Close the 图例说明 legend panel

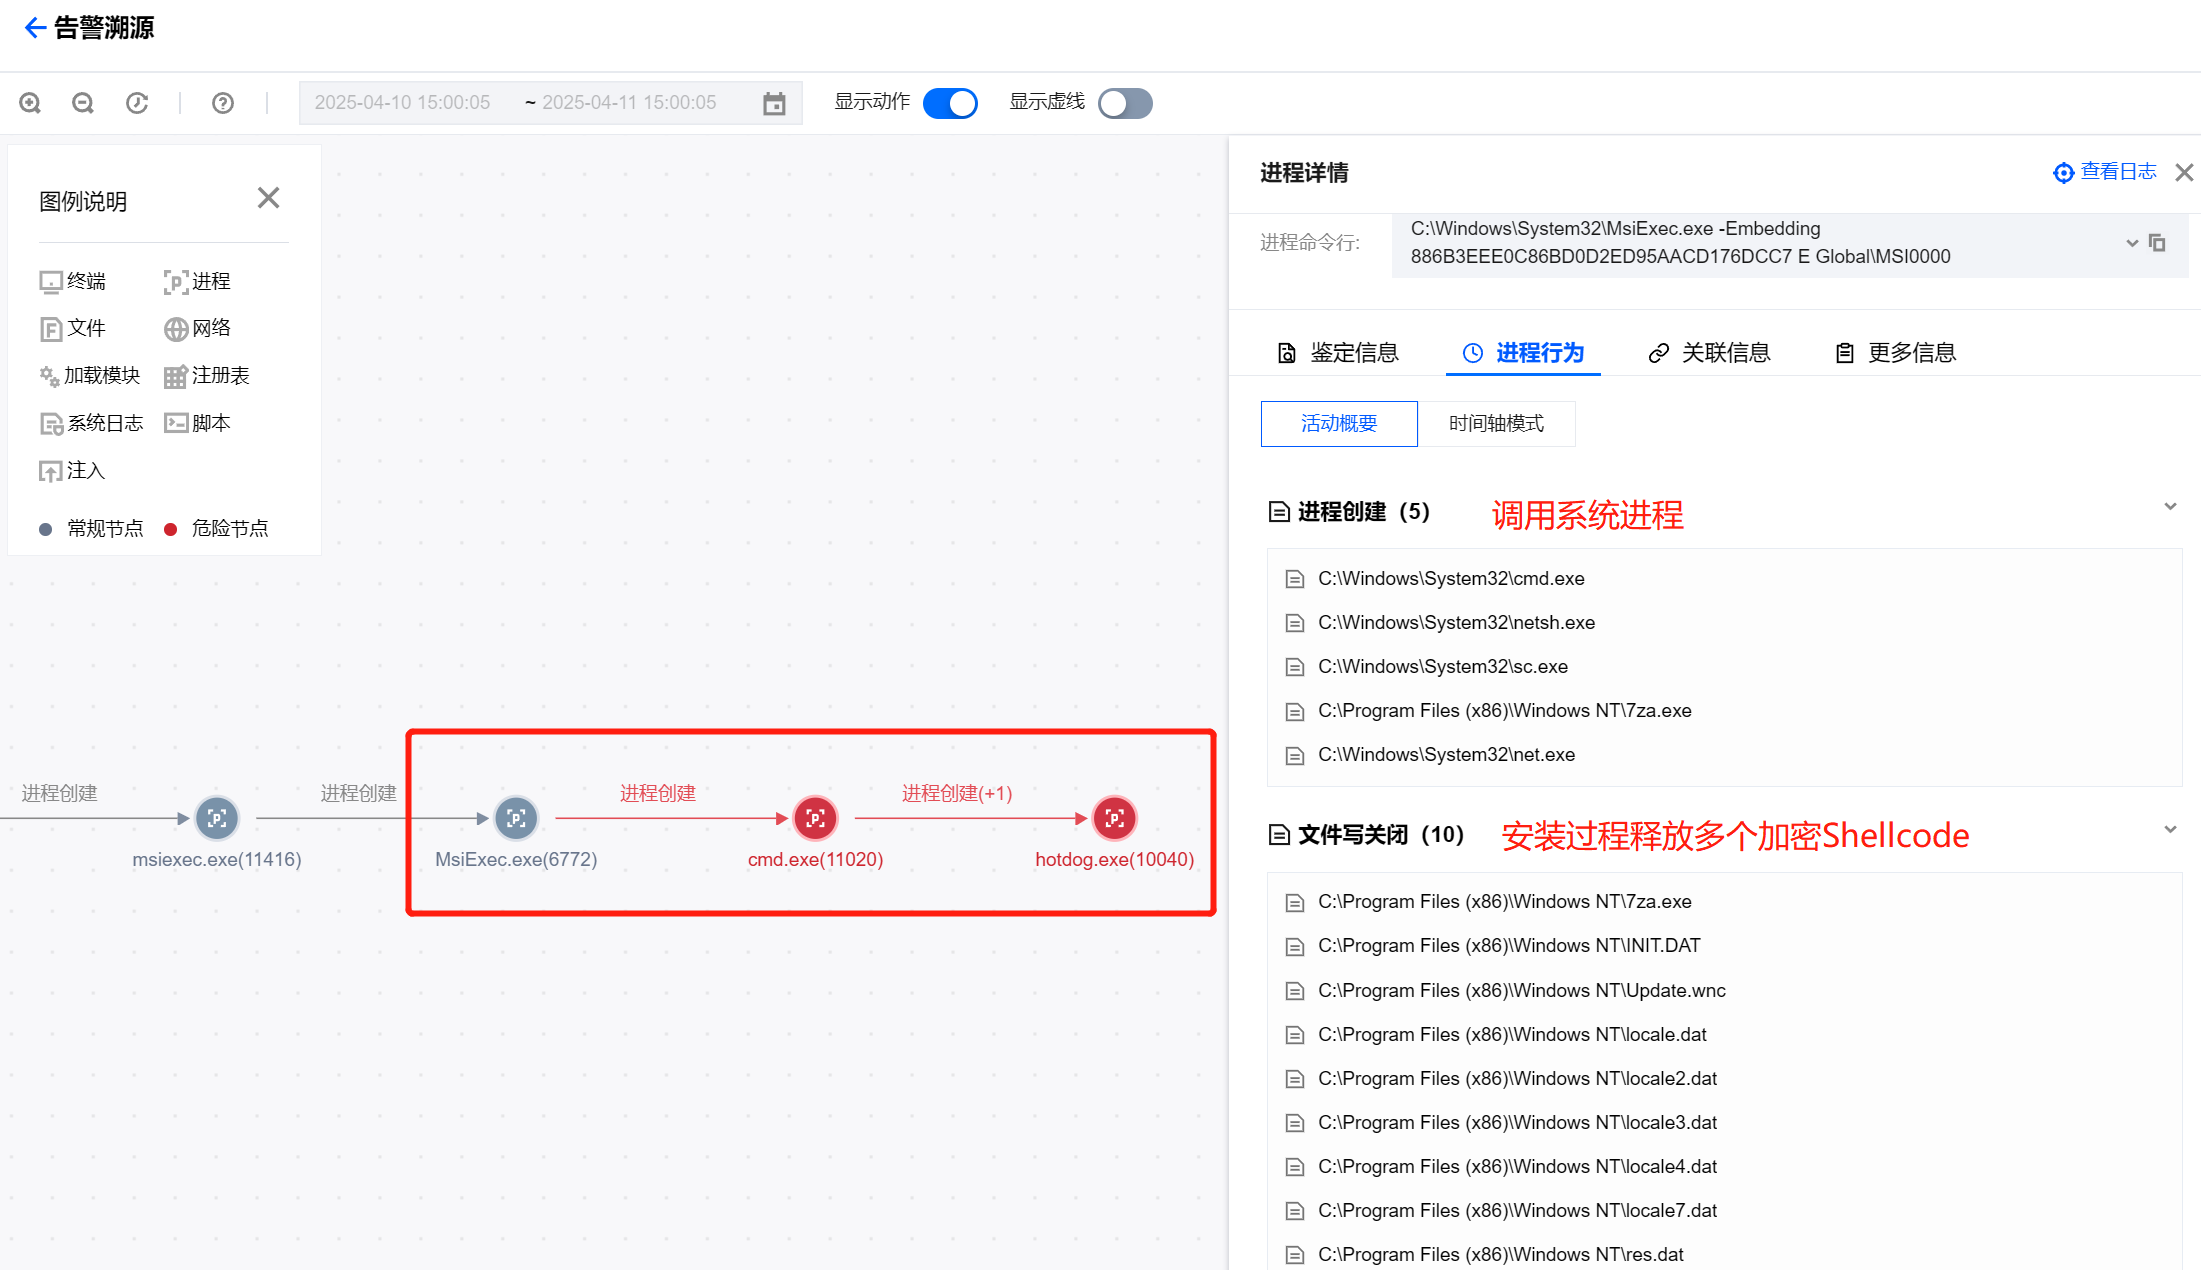pyautogui.click(x=268, y=198)
